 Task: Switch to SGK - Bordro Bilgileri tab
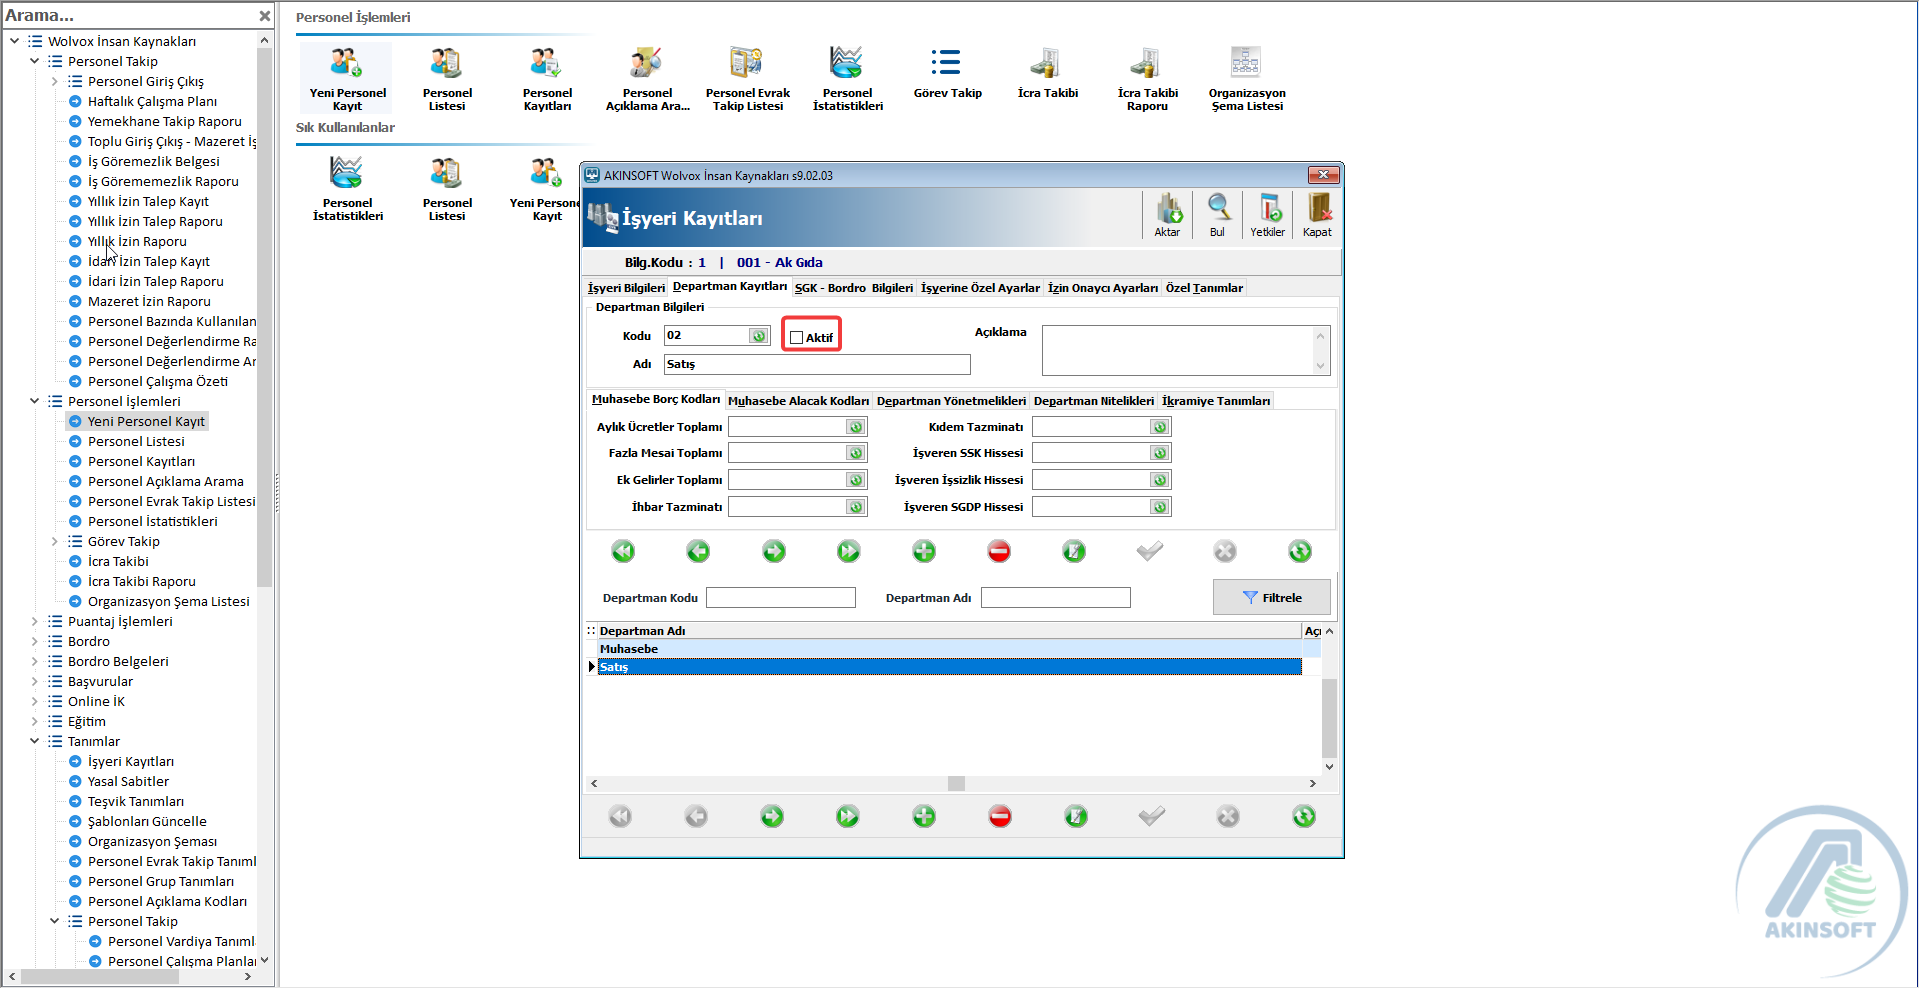tap(854, 288)
